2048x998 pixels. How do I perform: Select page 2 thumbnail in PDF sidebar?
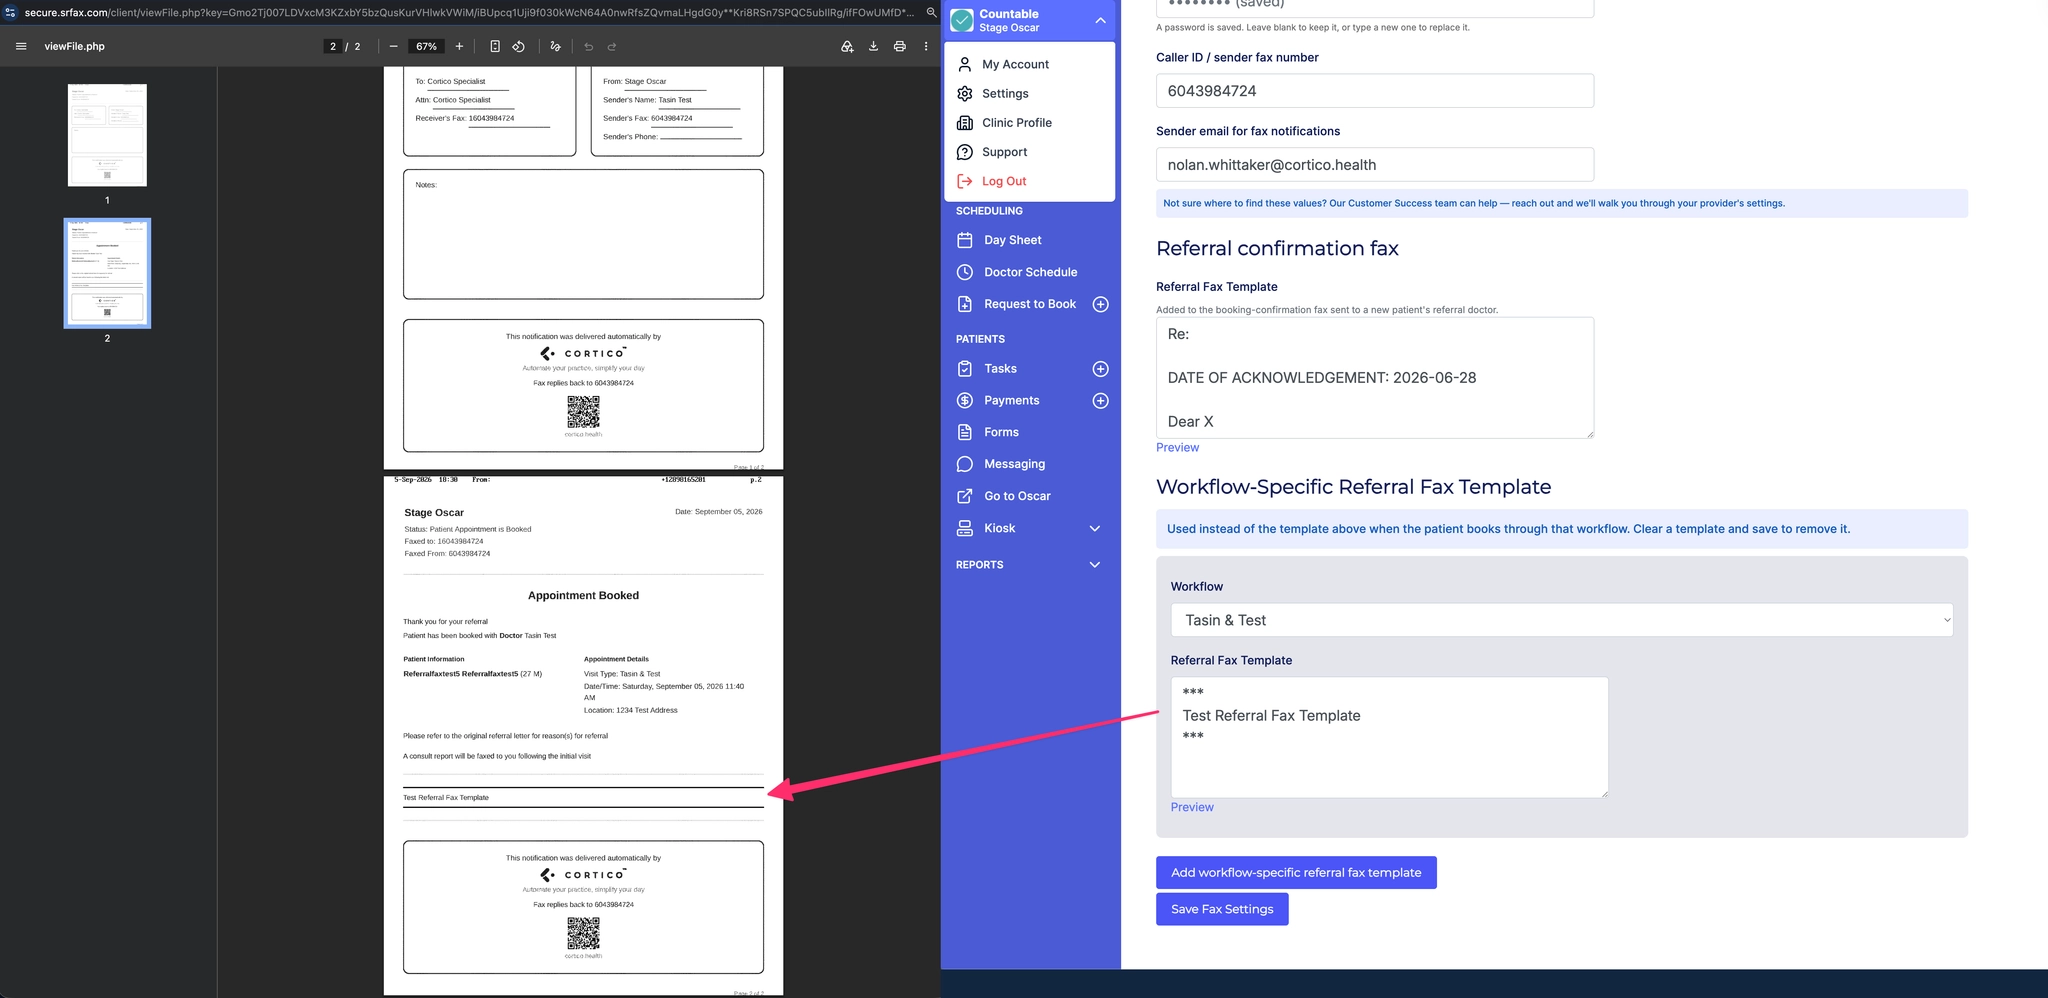click(107, 273)
